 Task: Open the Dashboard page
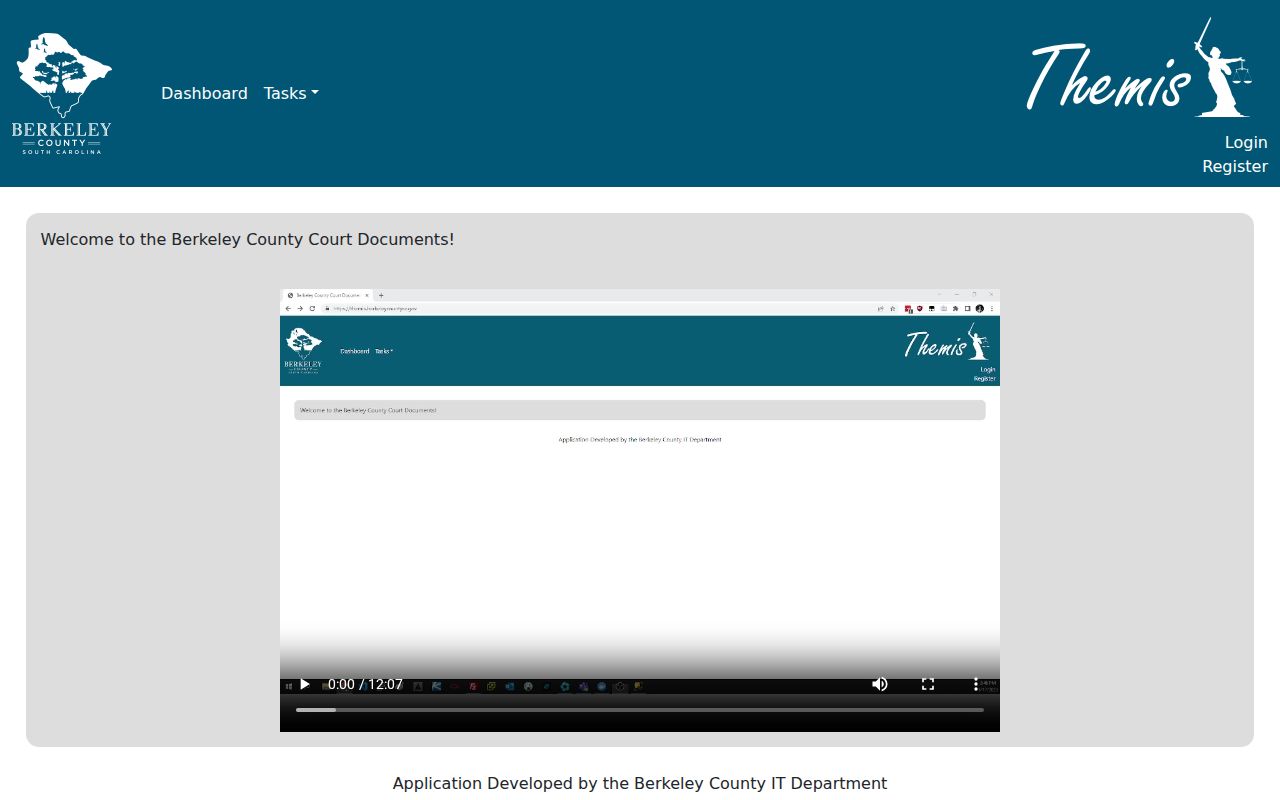pyautogui.click(x=204, y=93)
